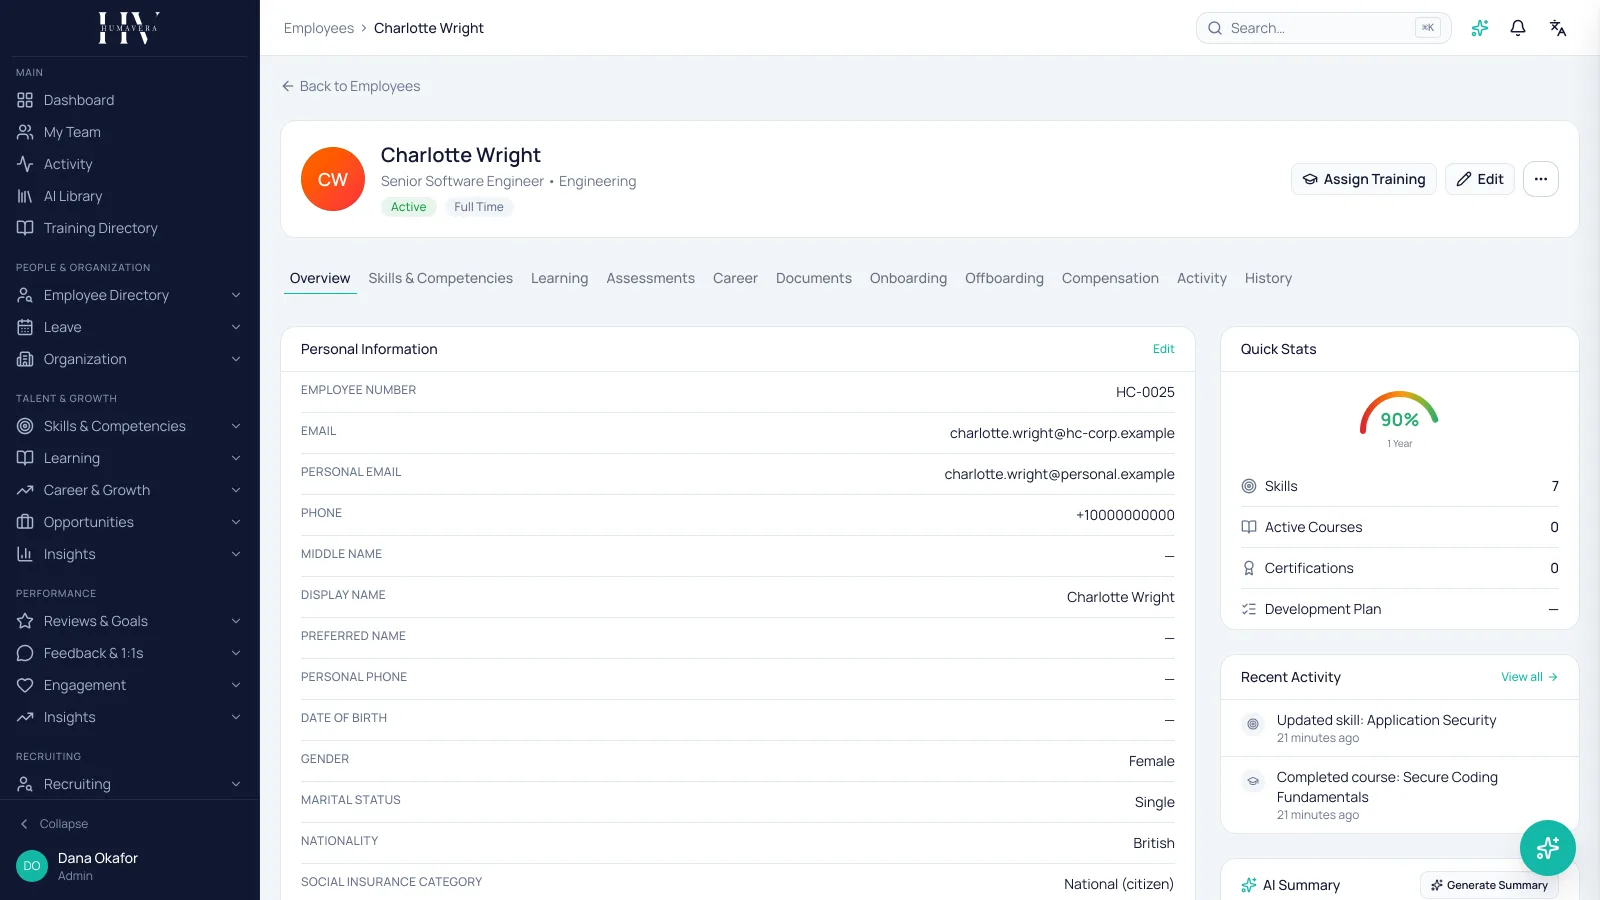Open the Assessments tab
This screenshot has width=1600, height=900.
click(650, 278)
